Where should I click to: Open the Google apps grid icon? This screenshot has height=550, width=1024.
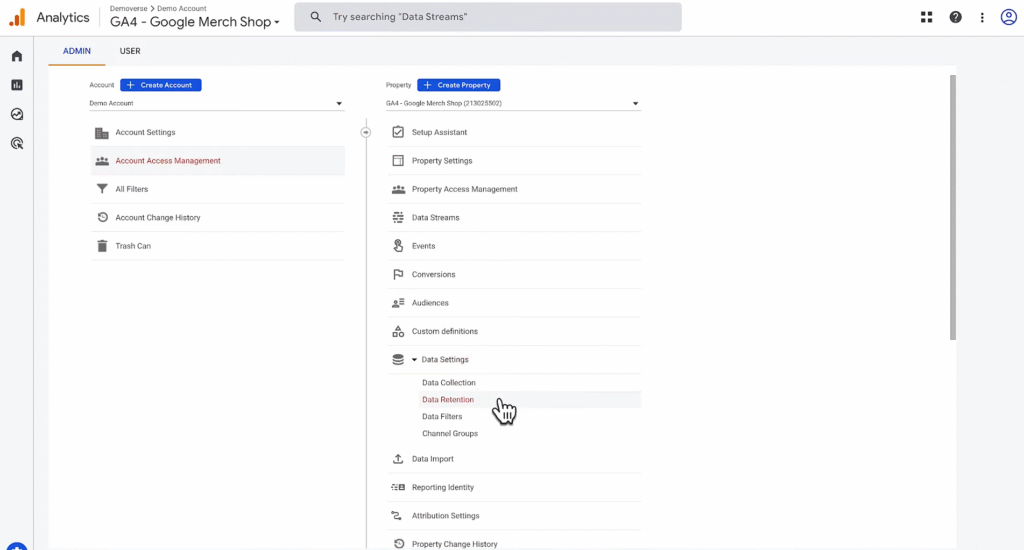point(926,17)
